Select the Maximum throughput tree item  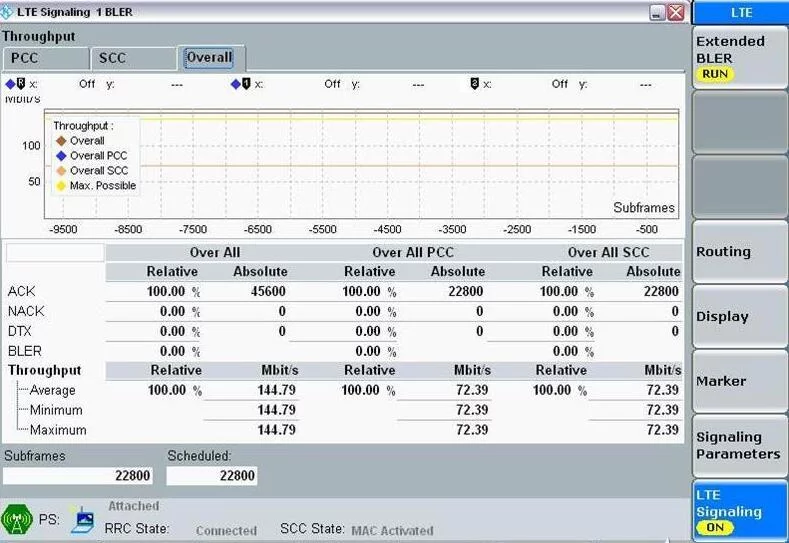click(58, 430)
